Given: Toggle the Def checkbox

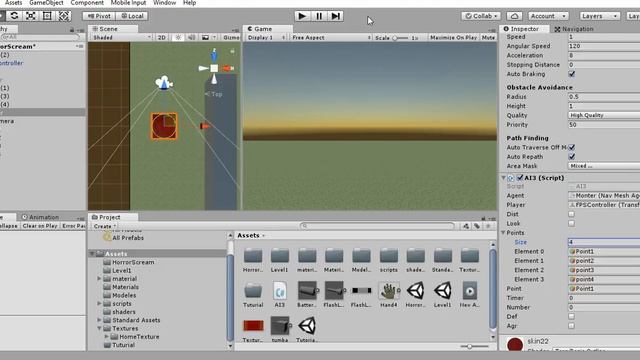Looking at the screenshot, I should (x=571, y=316).
